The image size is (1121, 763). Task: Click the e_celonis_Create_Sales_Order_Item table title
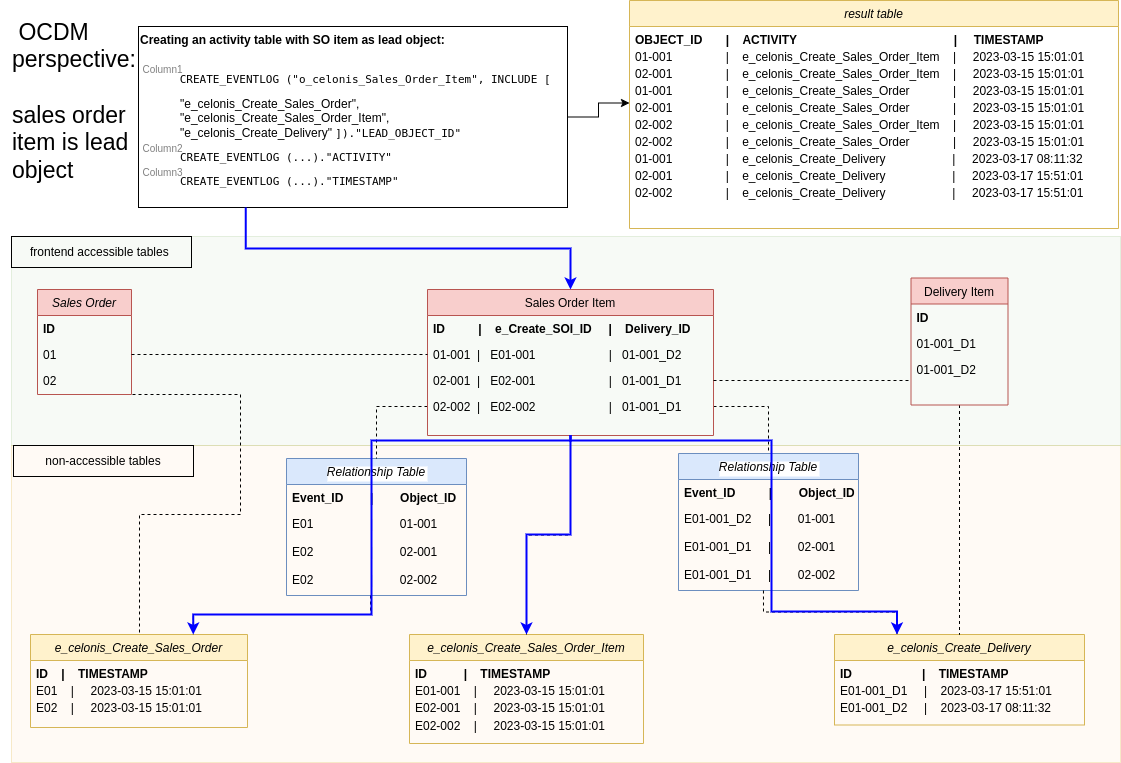pos(525,647)
